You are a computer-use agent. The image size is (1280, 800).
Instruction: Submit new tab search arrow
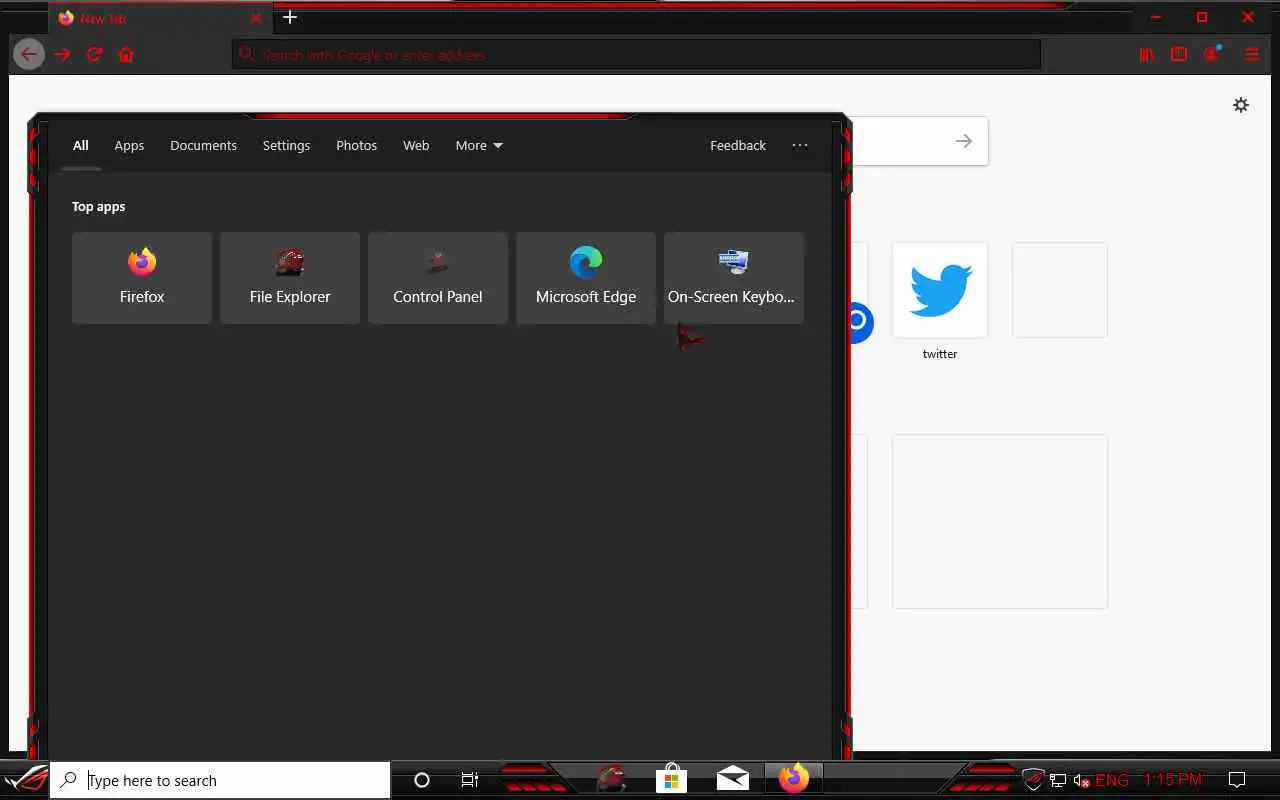click(964, 141)
